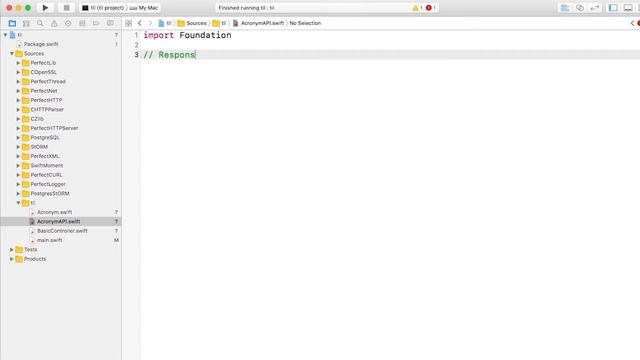The height and width of the screenshot is (360, 640).
Task: Collapse the til project root
Action: pyautogui.click(x=5, y=35)
